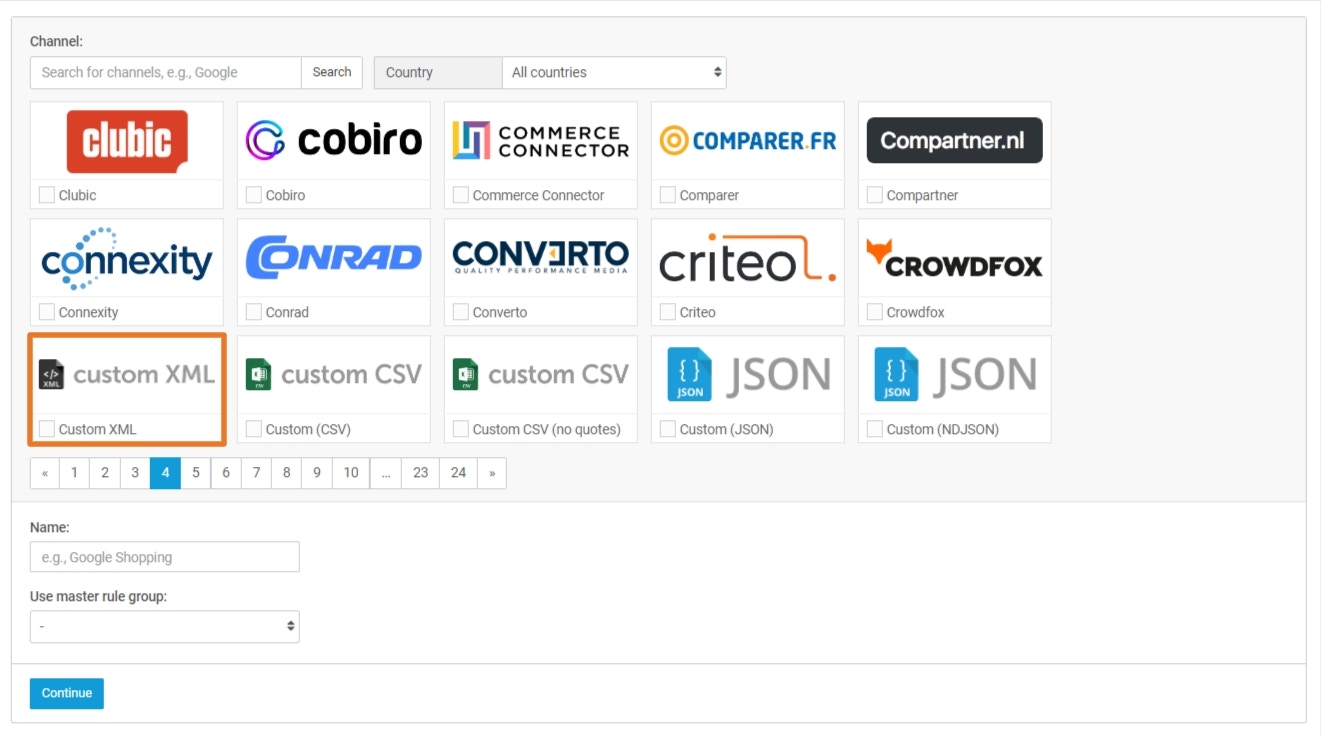The height and width of the screenshot is (736, 1321).
Task: Select the Clubic channel logo
Action: (x=127, y=141)
